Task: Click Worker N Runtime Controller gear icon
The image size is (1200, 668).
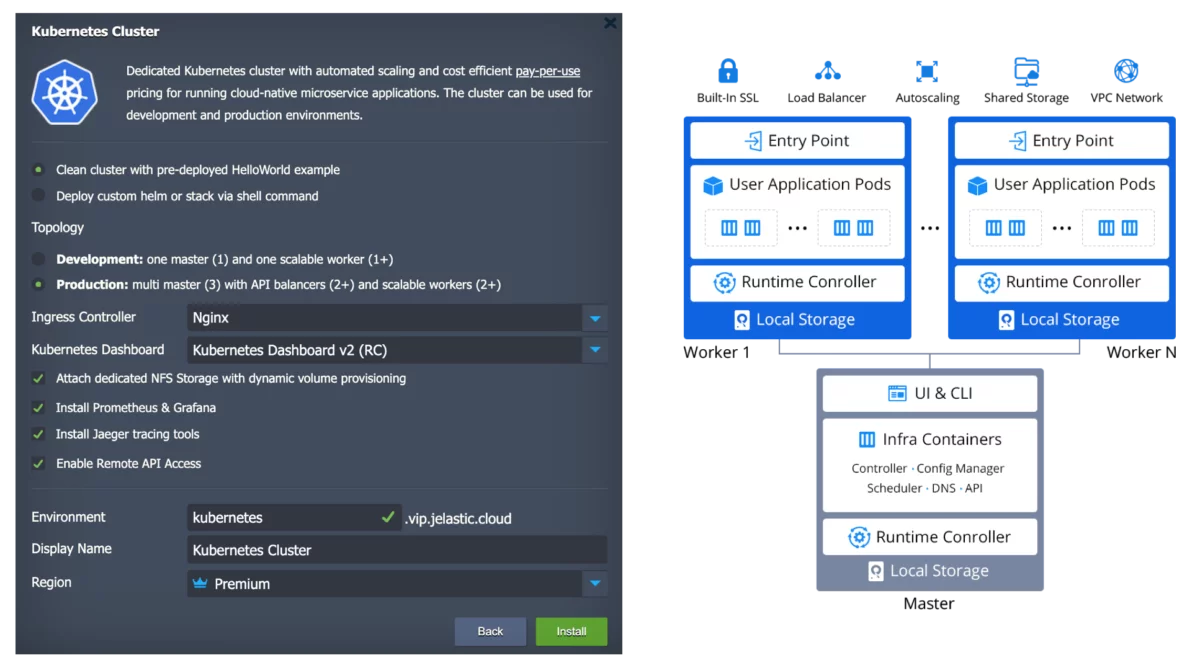Action: 989,283
